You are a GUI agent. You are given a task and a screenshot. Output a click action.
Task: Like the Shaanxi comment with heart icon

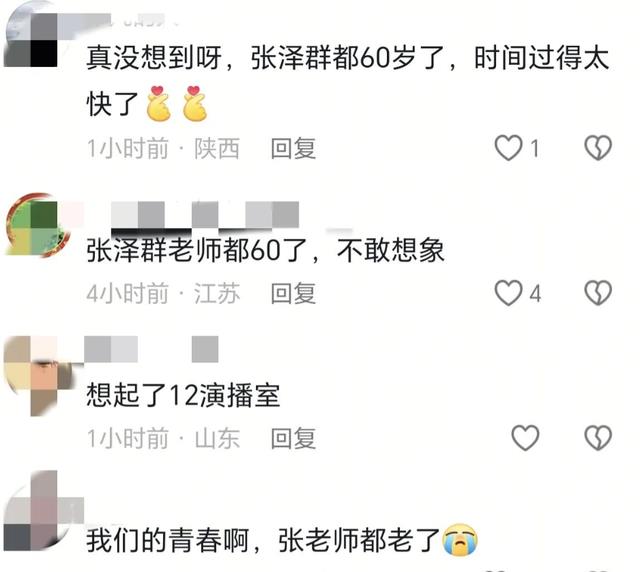[x=508, y=148]
